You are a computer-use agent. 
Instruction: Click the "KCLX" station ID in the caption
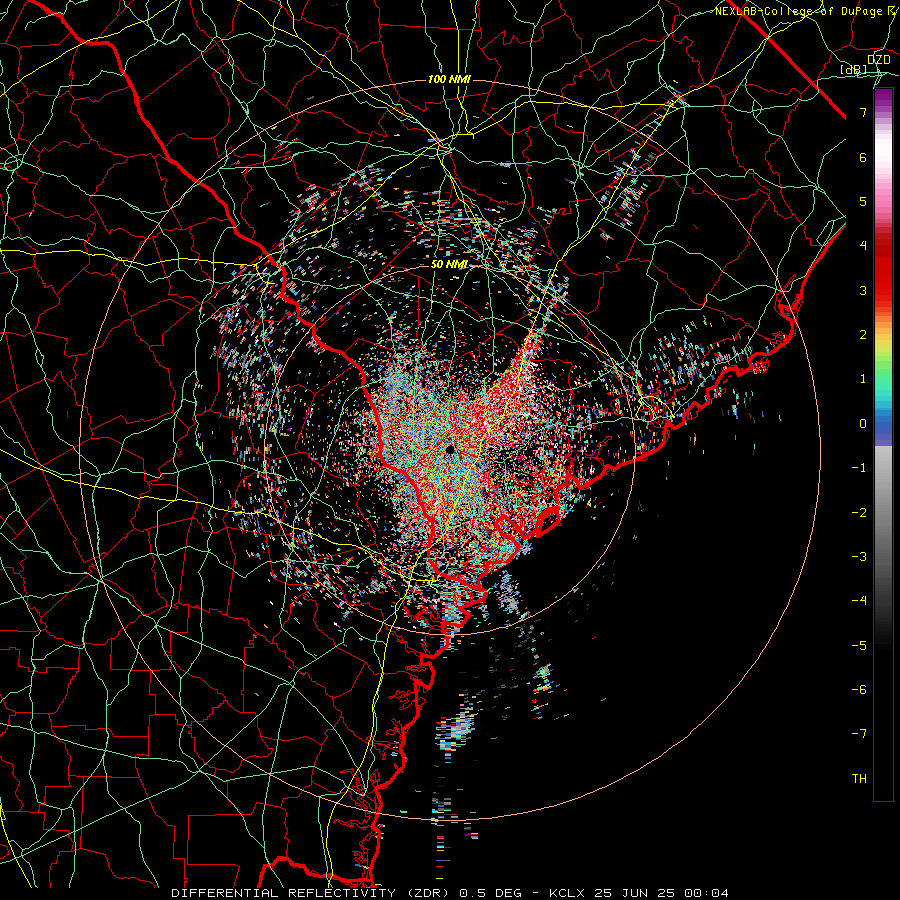[x=565, y=893]
